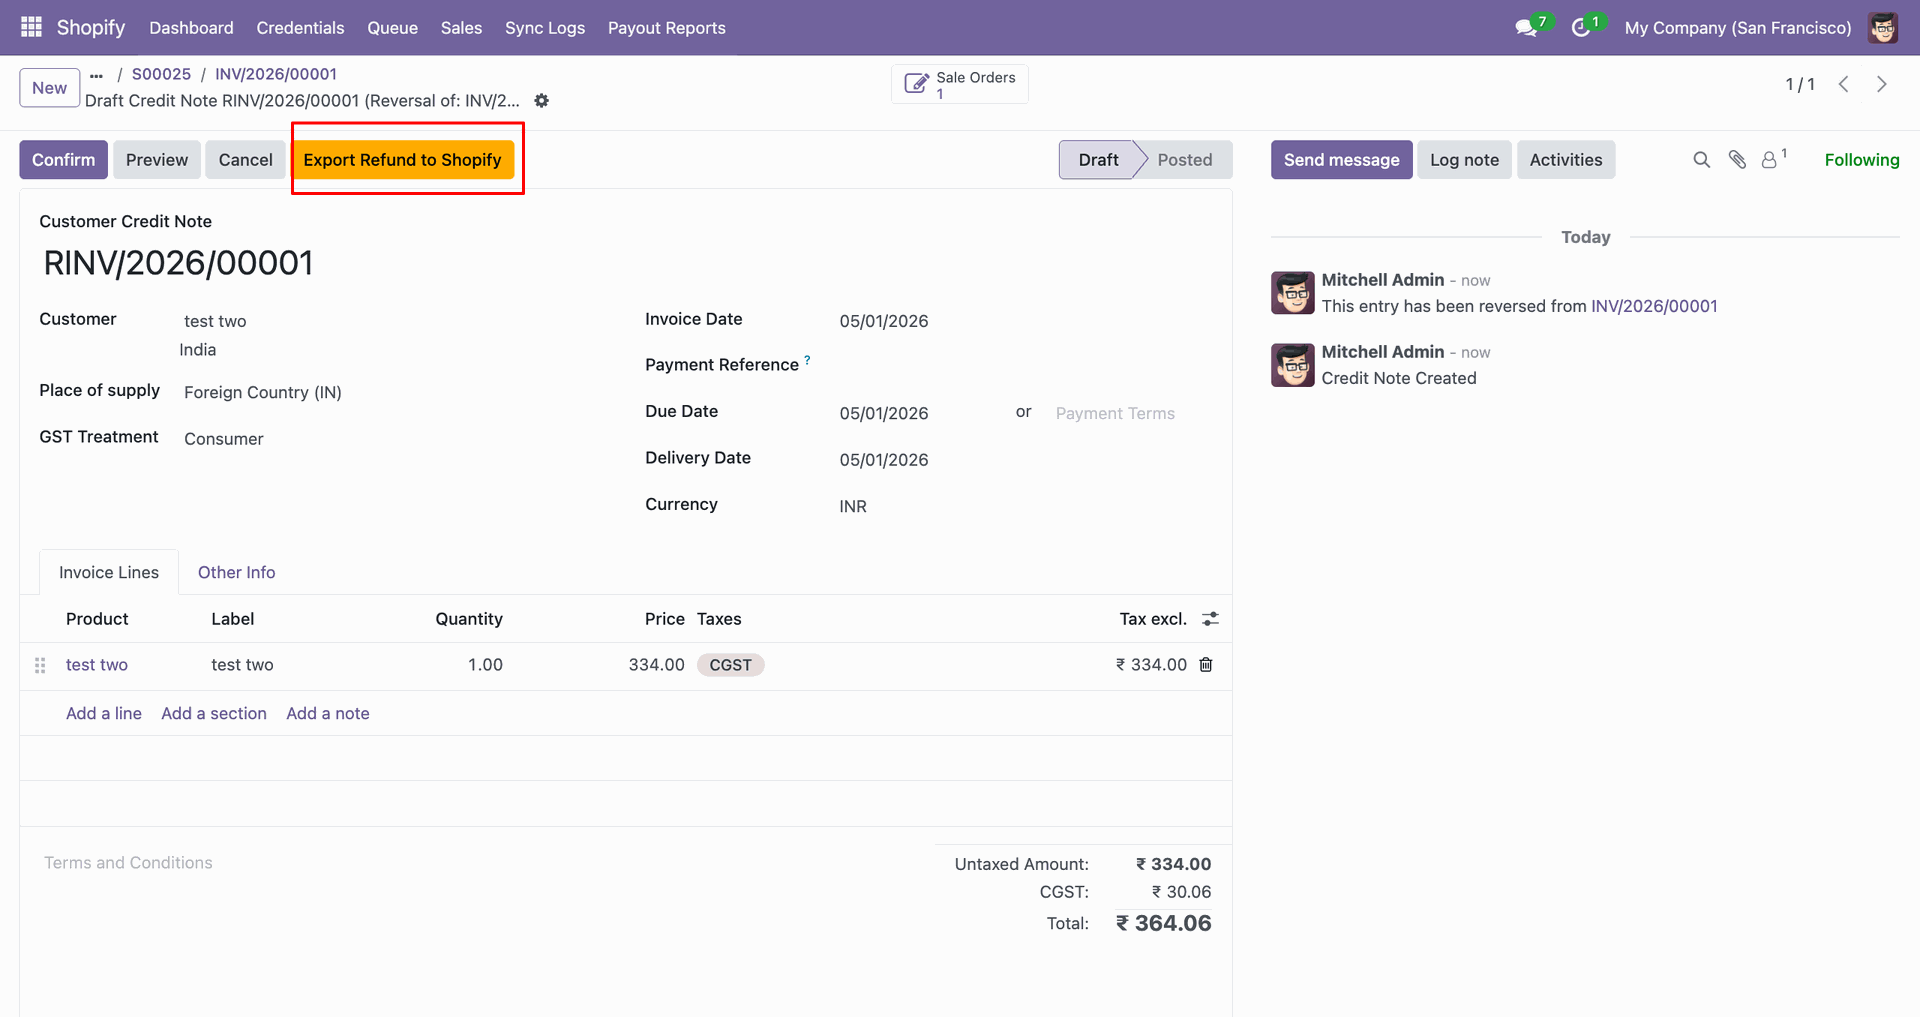Image resolution: width=1920 pixels, height=1017 pixels.
Task: Select the Posted status stage
Action: 1185,160
